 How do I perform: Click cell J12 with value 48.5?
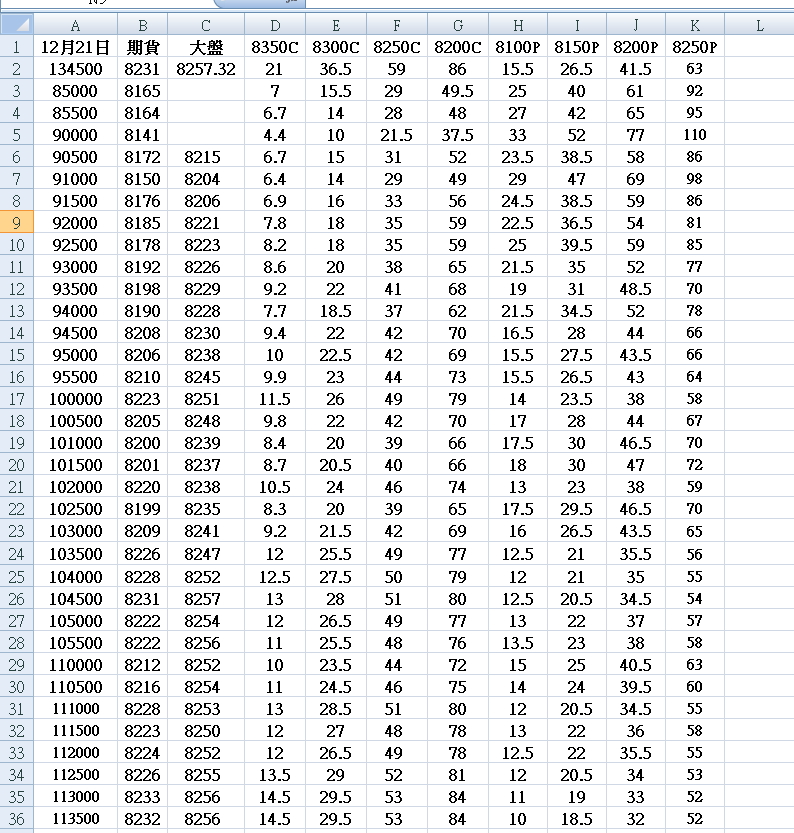pos(636,288)
